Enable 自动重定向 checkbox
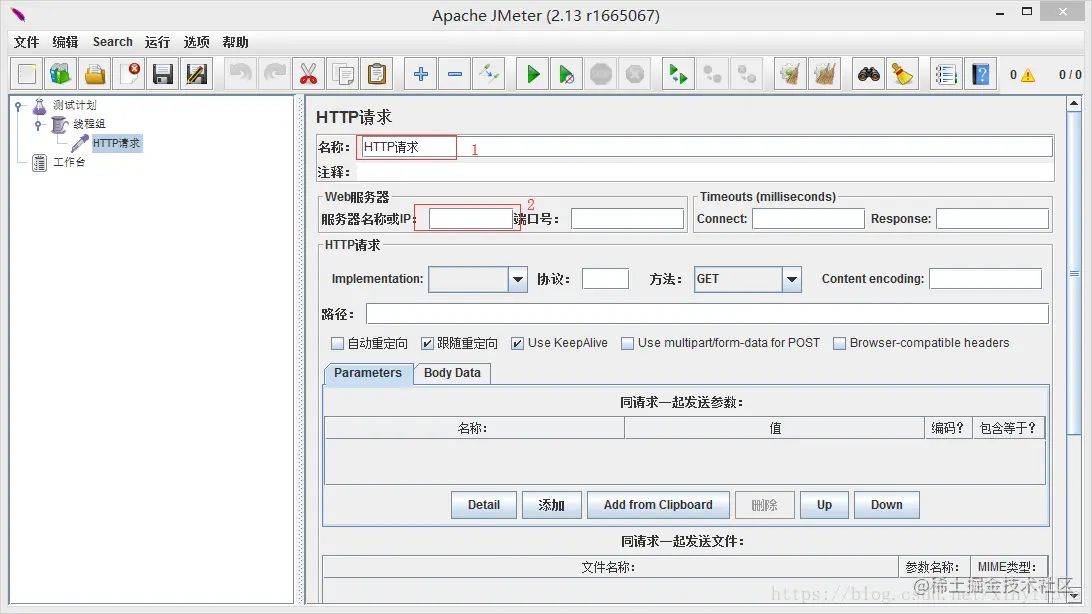This screenshot has width=1092, height=614. point(338,343)
